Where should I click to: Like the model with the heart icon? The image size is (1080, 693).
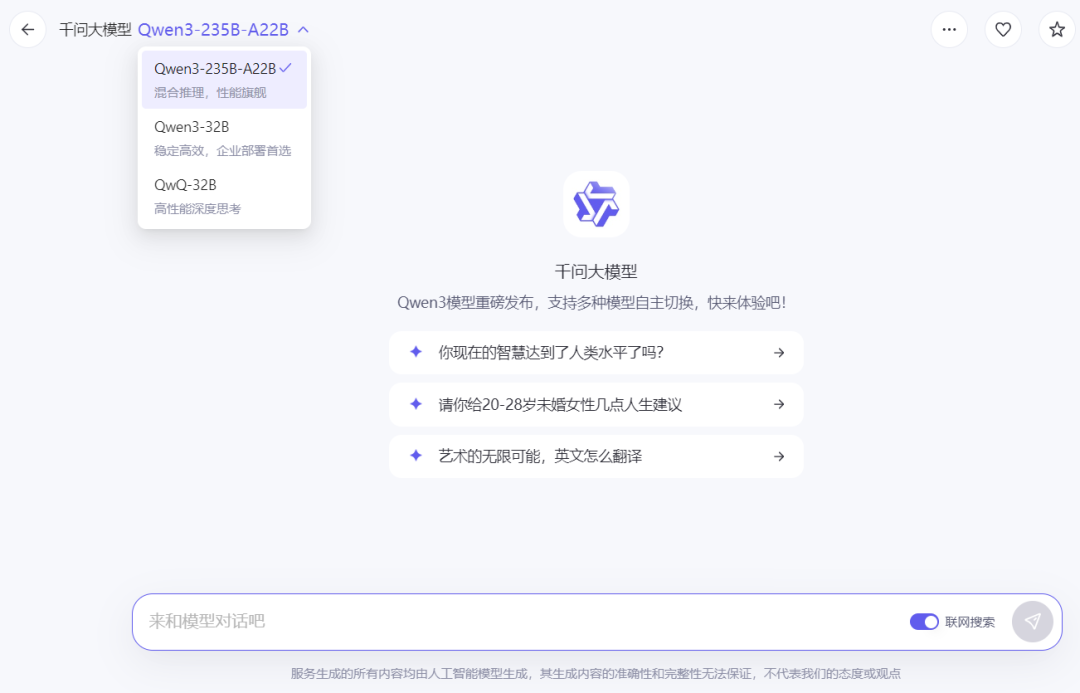tap(1003, 30)
